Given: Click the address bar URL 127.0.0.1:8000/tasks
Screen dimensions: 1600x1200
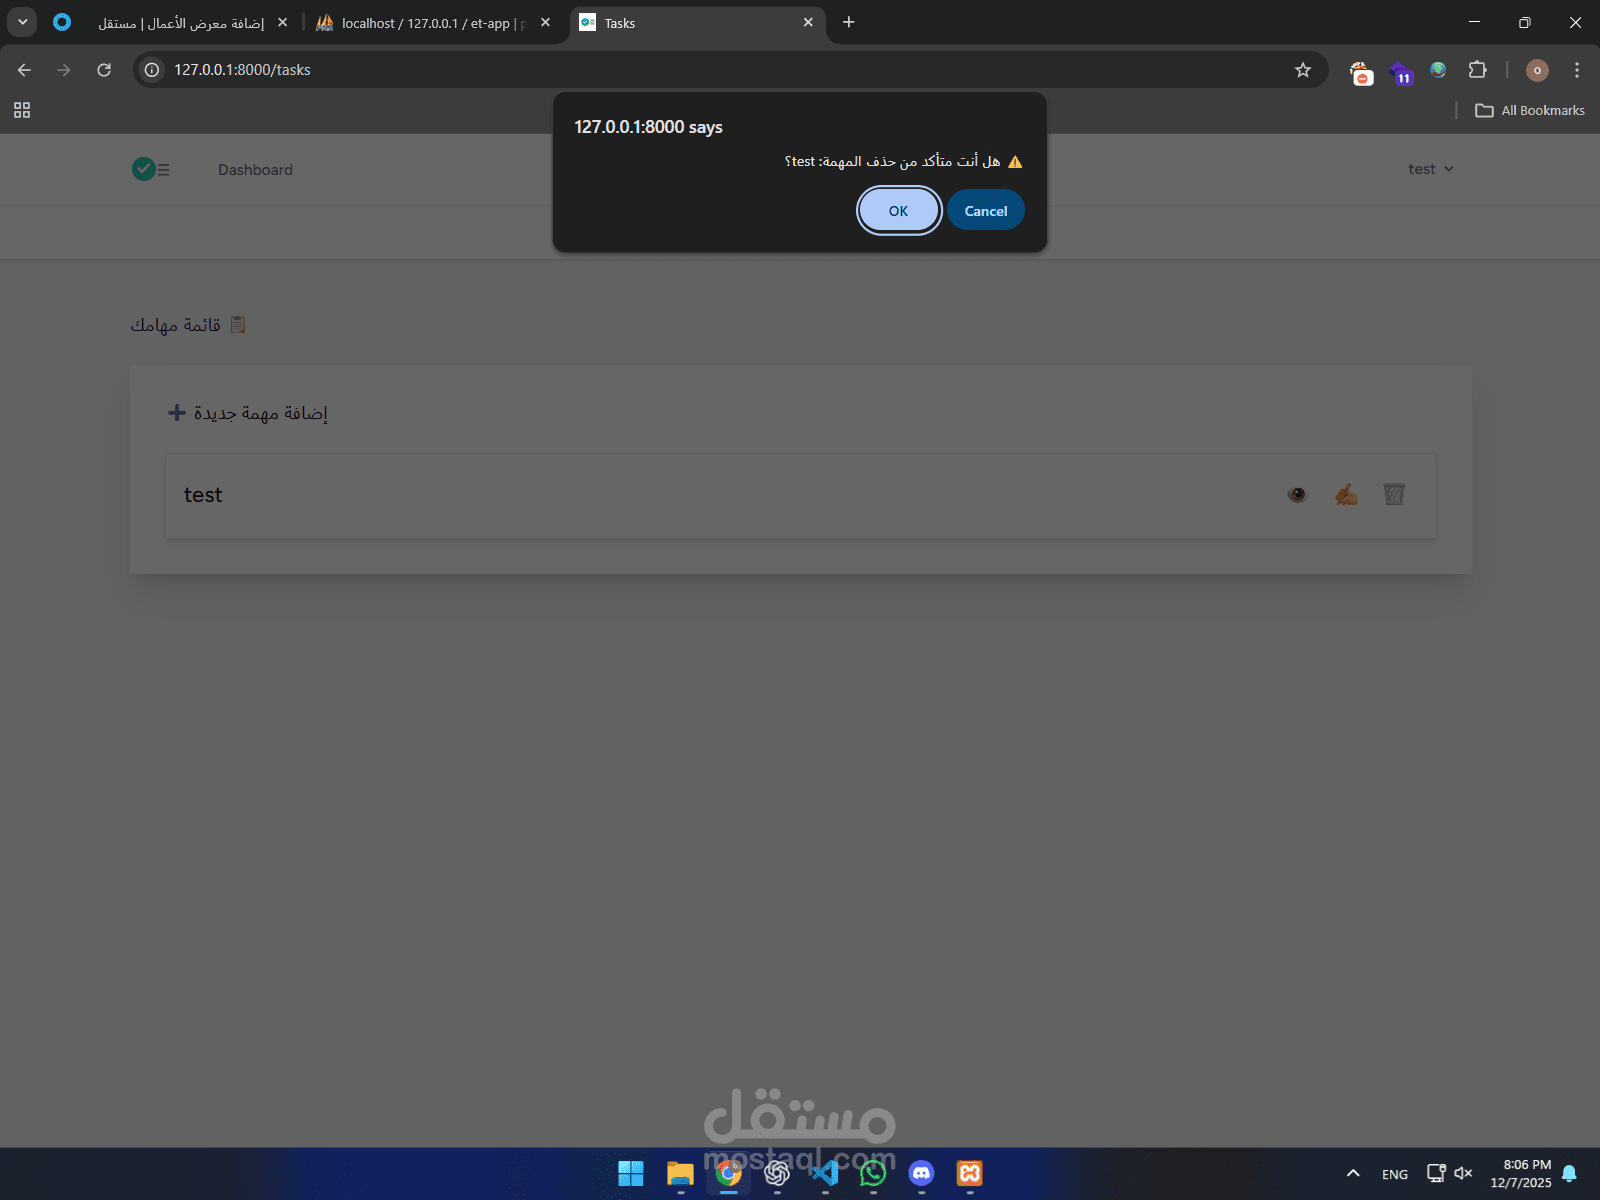Looking at the screenshot, I should (242, 70).
